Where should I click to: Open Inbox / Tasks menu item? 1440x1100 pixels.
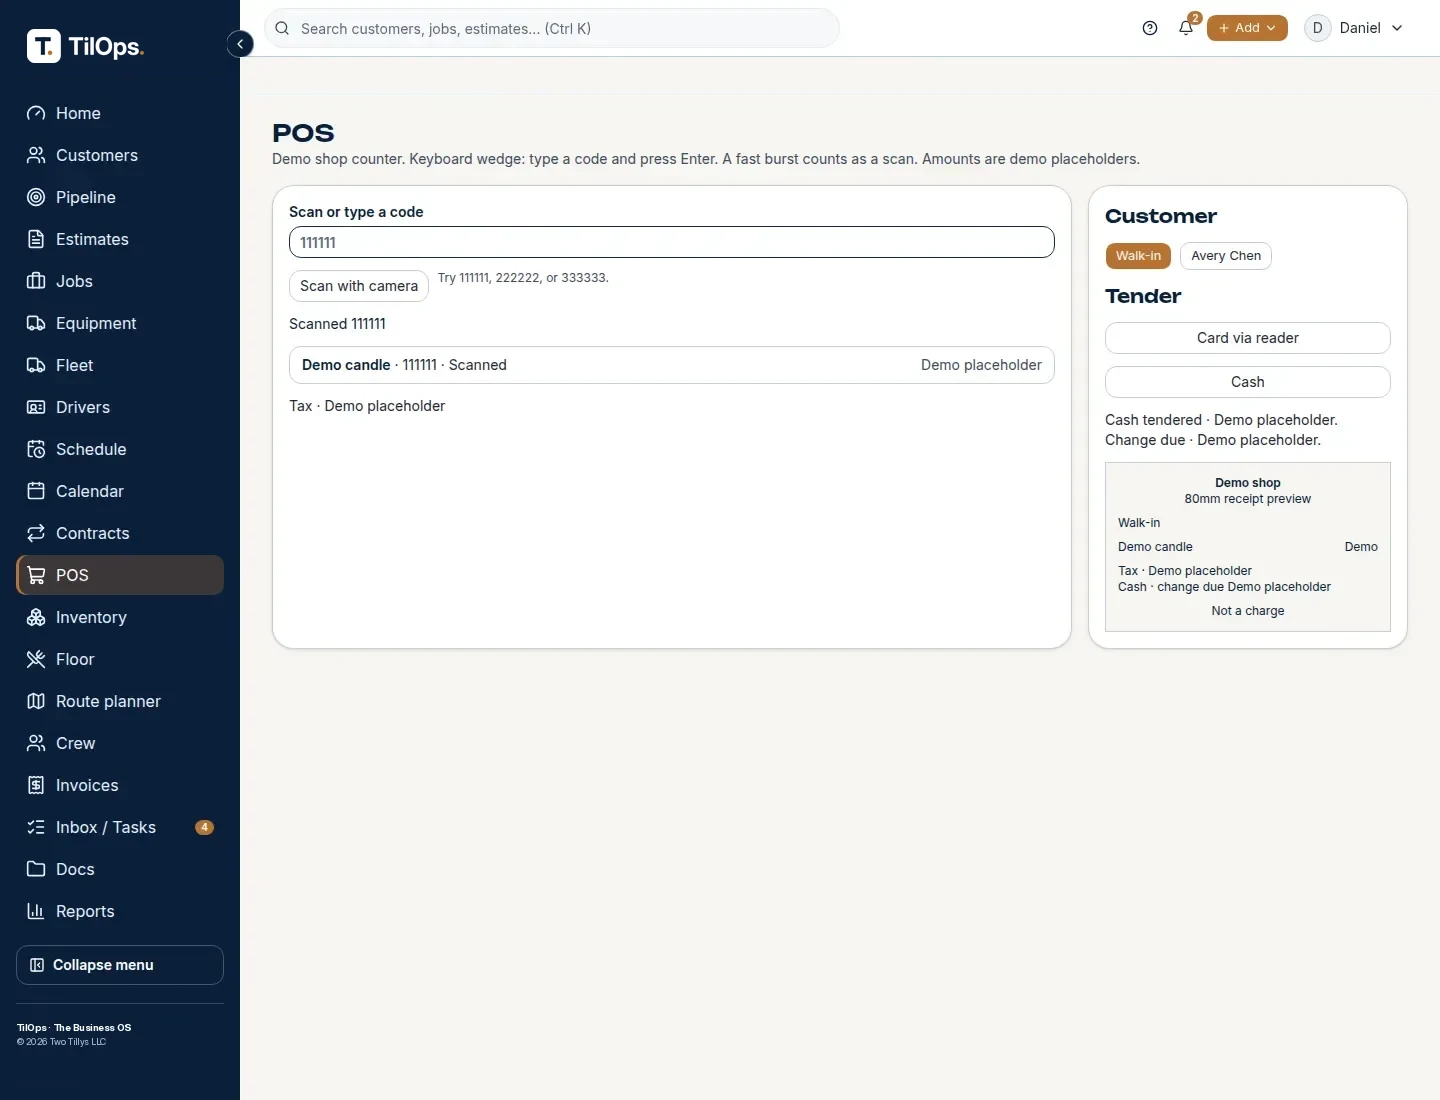[120, 827]
